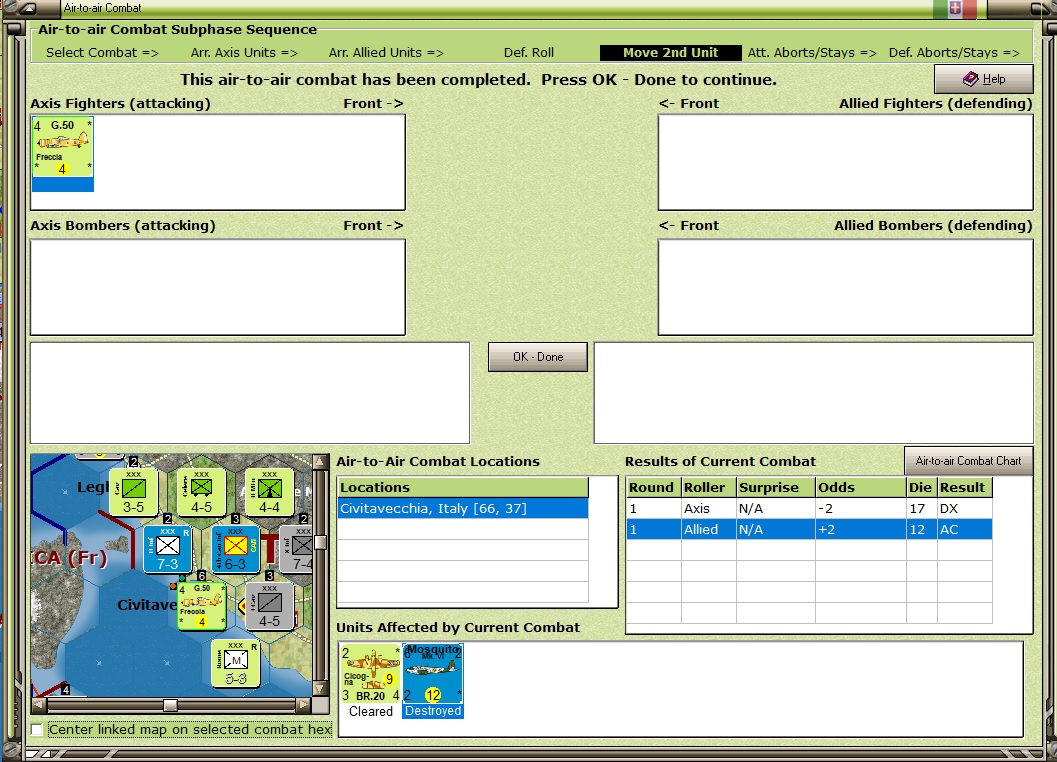Click Att. Aborts/Stays => subphase step
The image size is (1057, 762).
click(x=812, y=53)
